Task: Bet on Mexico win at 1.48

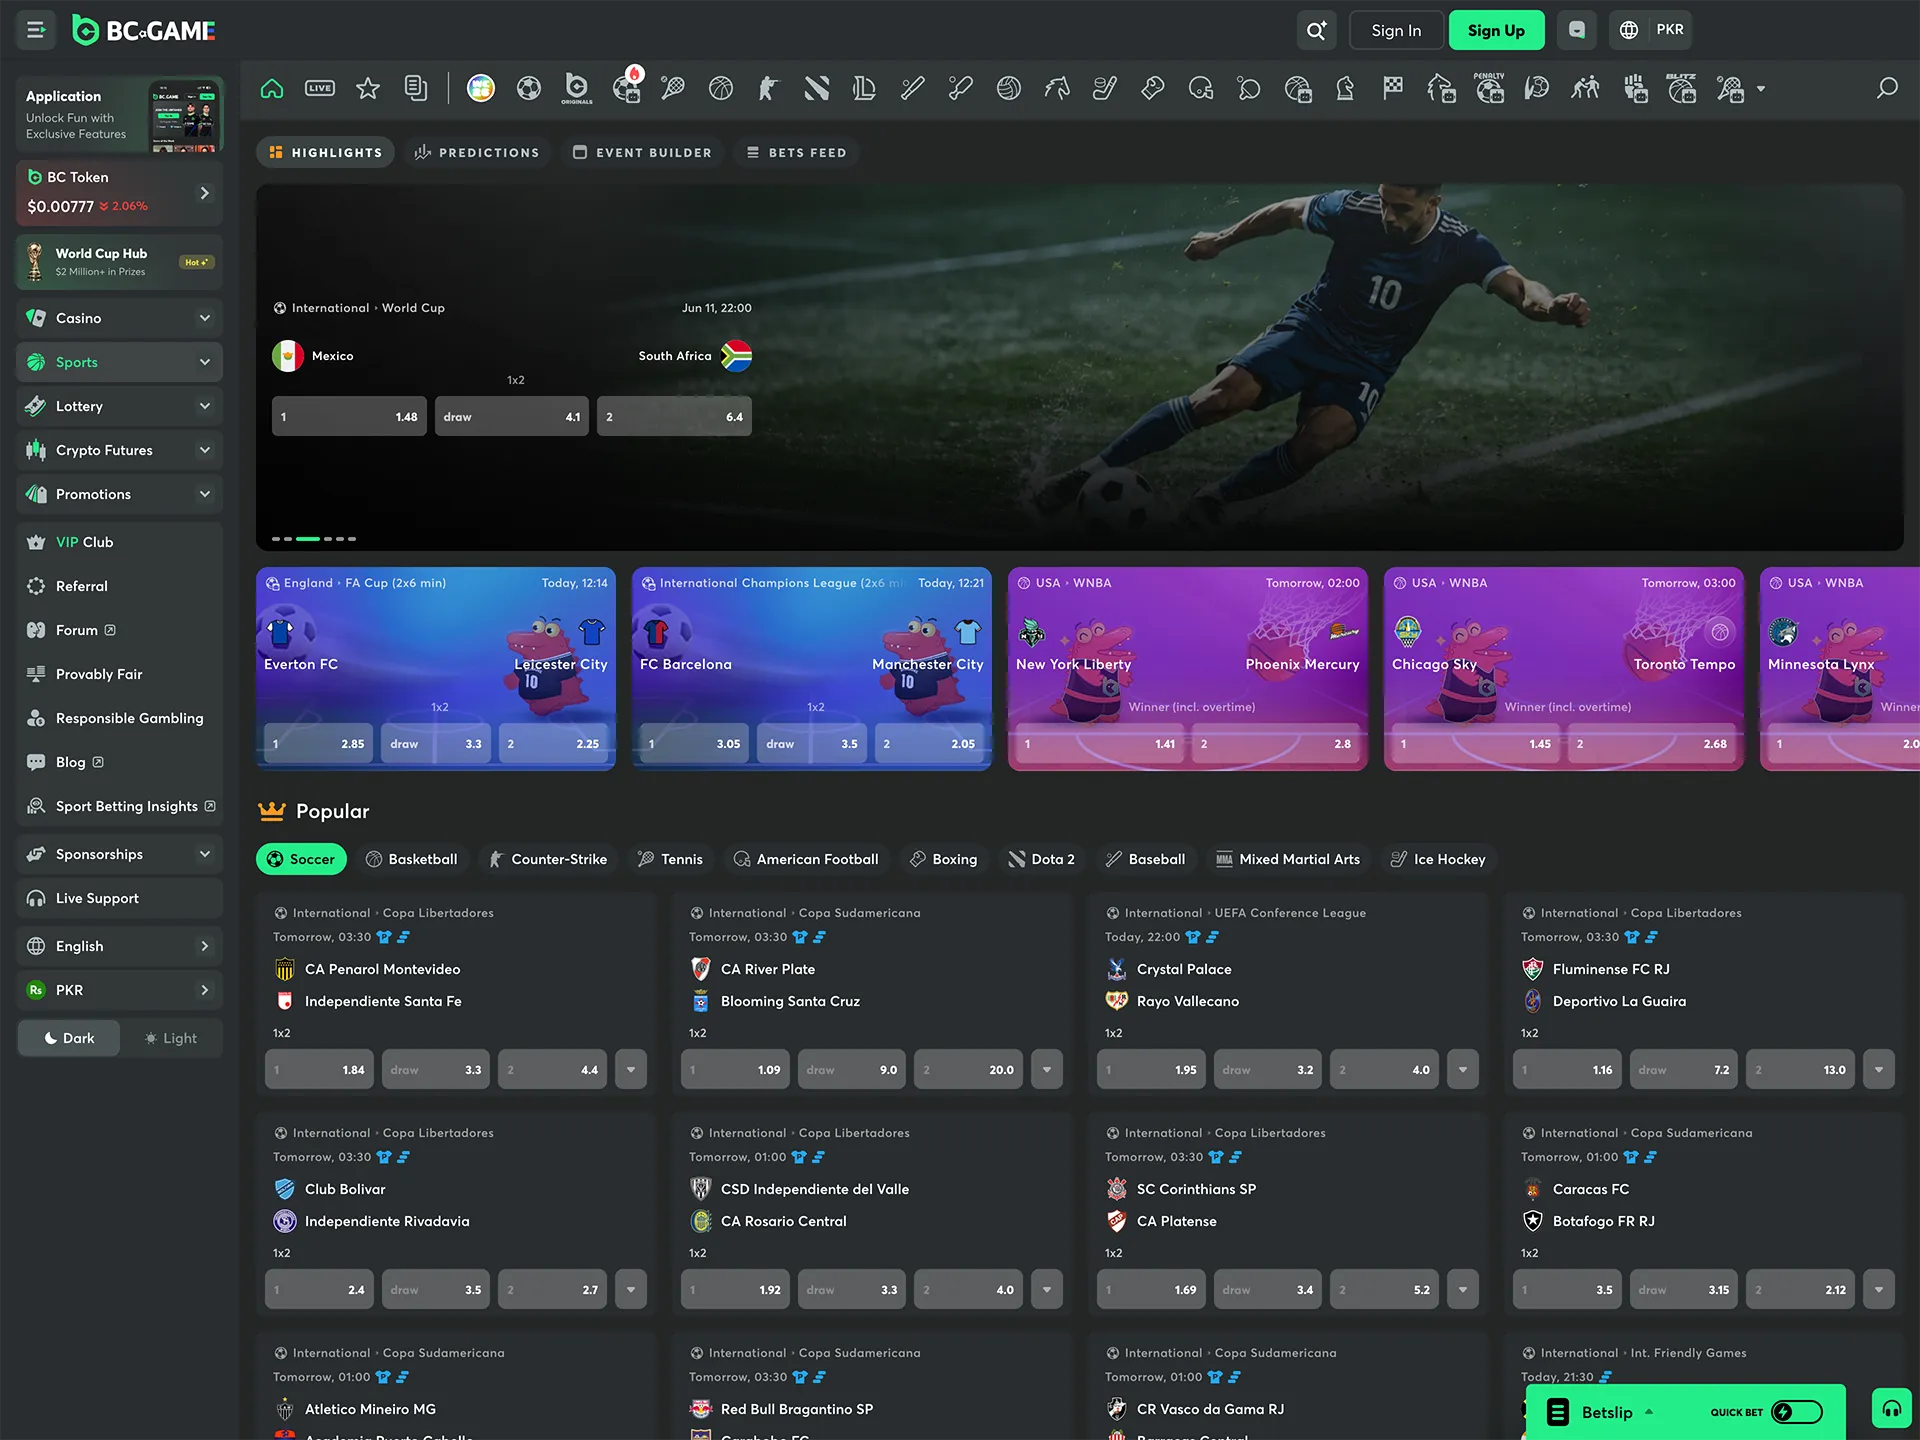Action: coord(349,417)
